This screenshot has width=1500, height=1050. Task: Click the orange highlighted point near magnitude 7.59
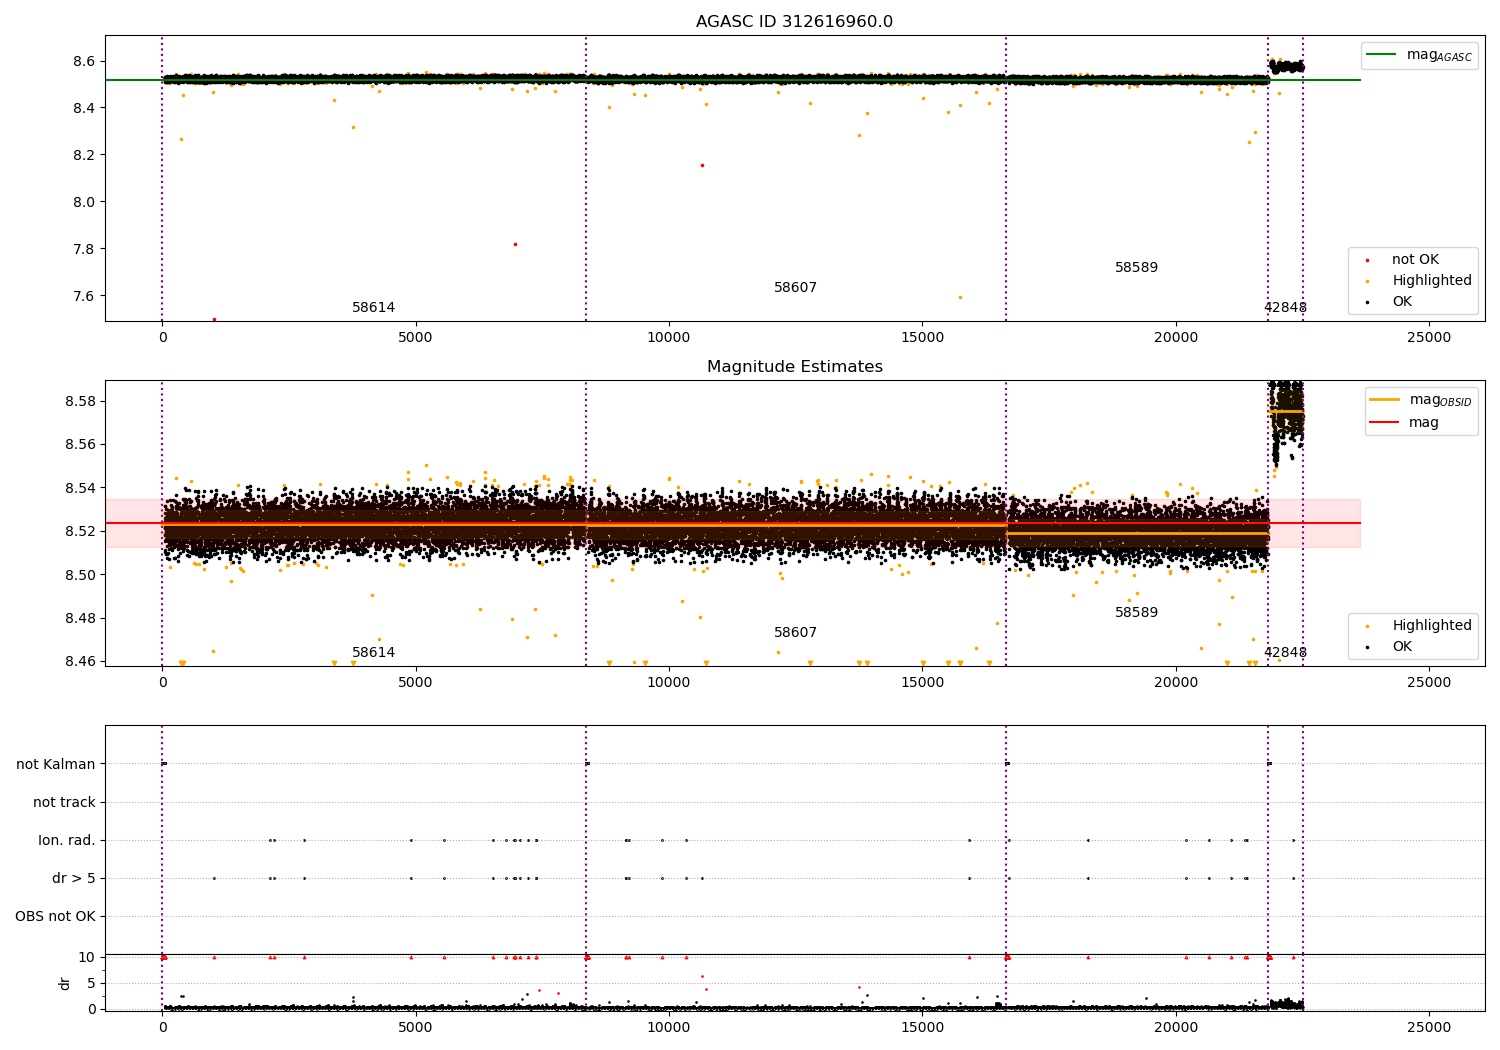click(x=960, y=297)
